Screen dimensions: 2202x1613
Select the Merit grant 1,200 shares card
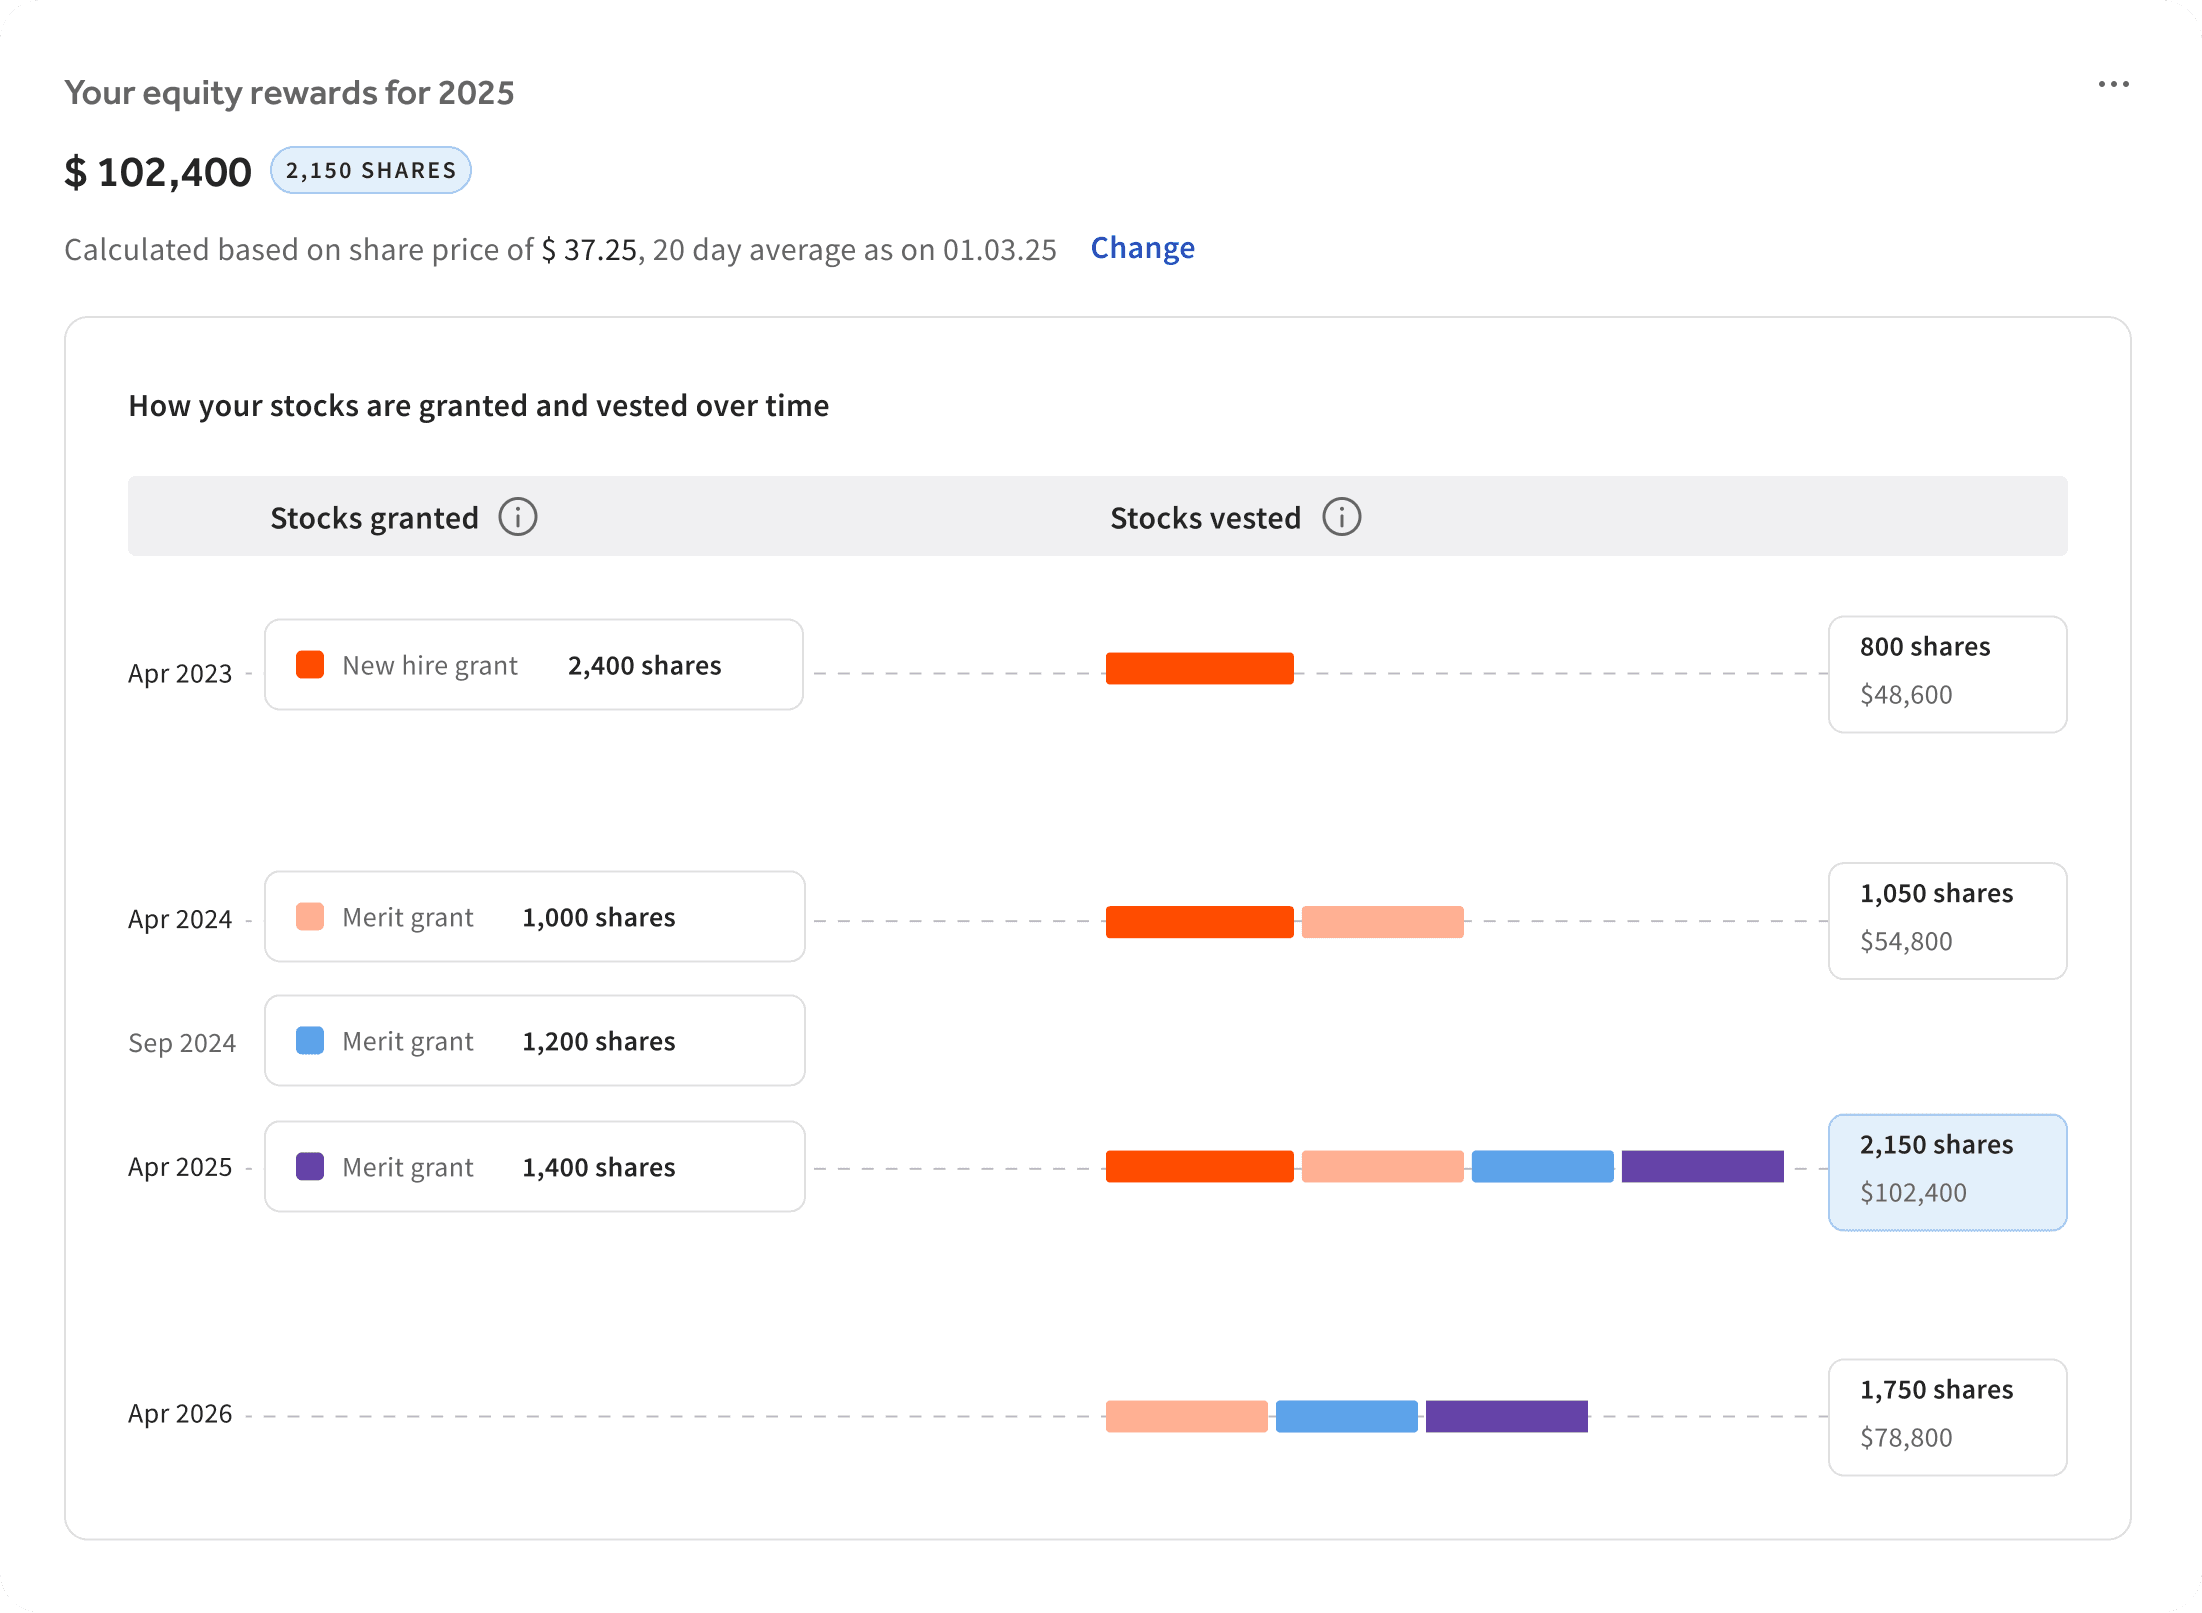tap(533, 1041)
